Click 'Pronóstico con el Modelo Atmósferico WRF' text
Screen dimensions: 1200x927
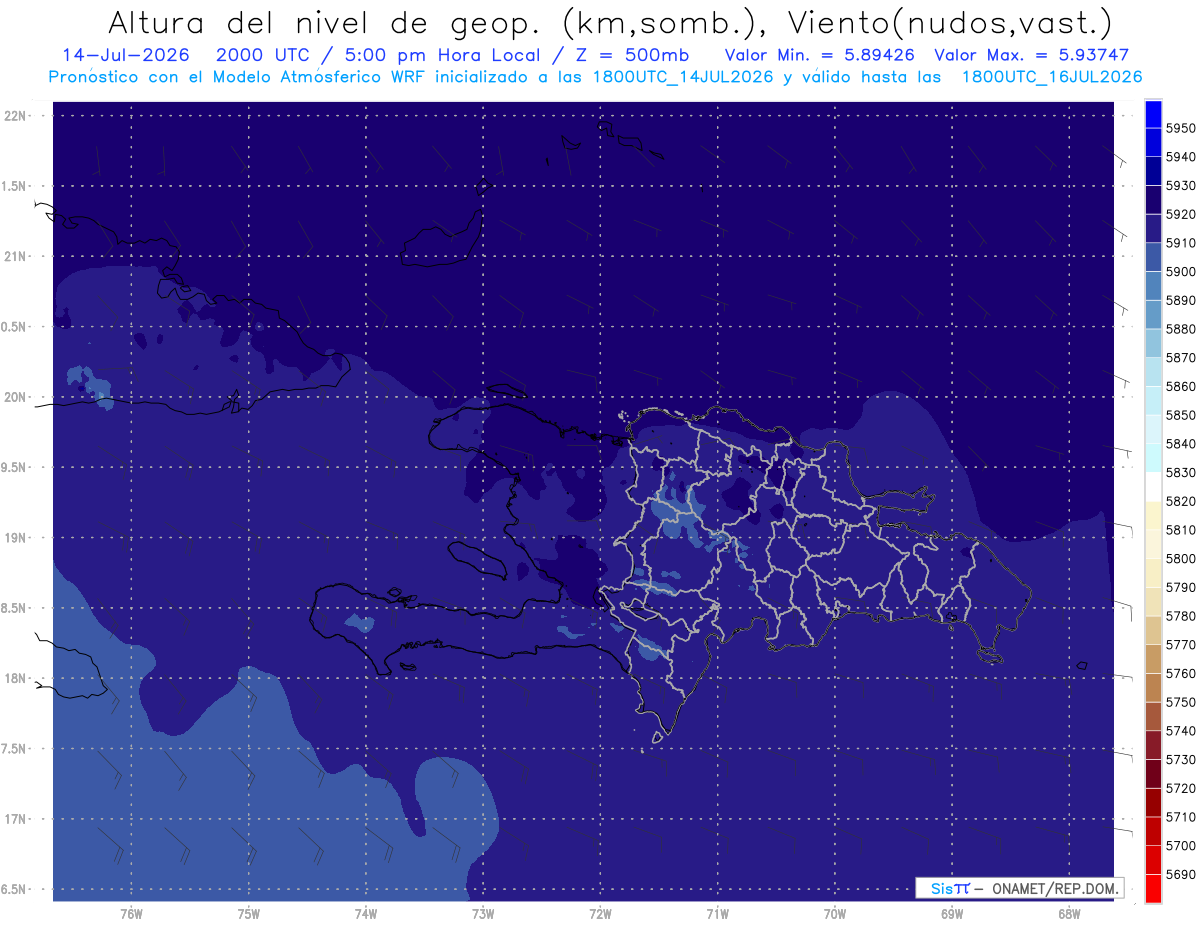click(x=238, y=76)
